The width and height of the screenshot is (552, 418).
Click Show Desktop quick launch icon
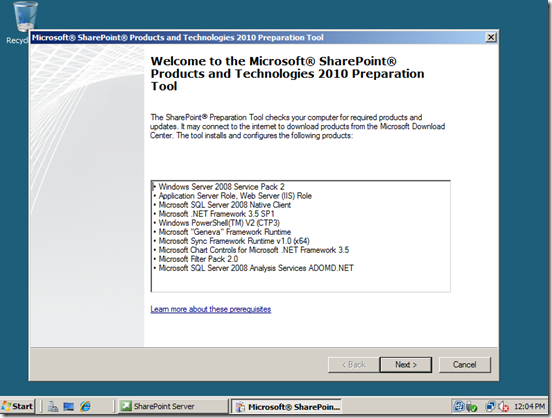69,407
